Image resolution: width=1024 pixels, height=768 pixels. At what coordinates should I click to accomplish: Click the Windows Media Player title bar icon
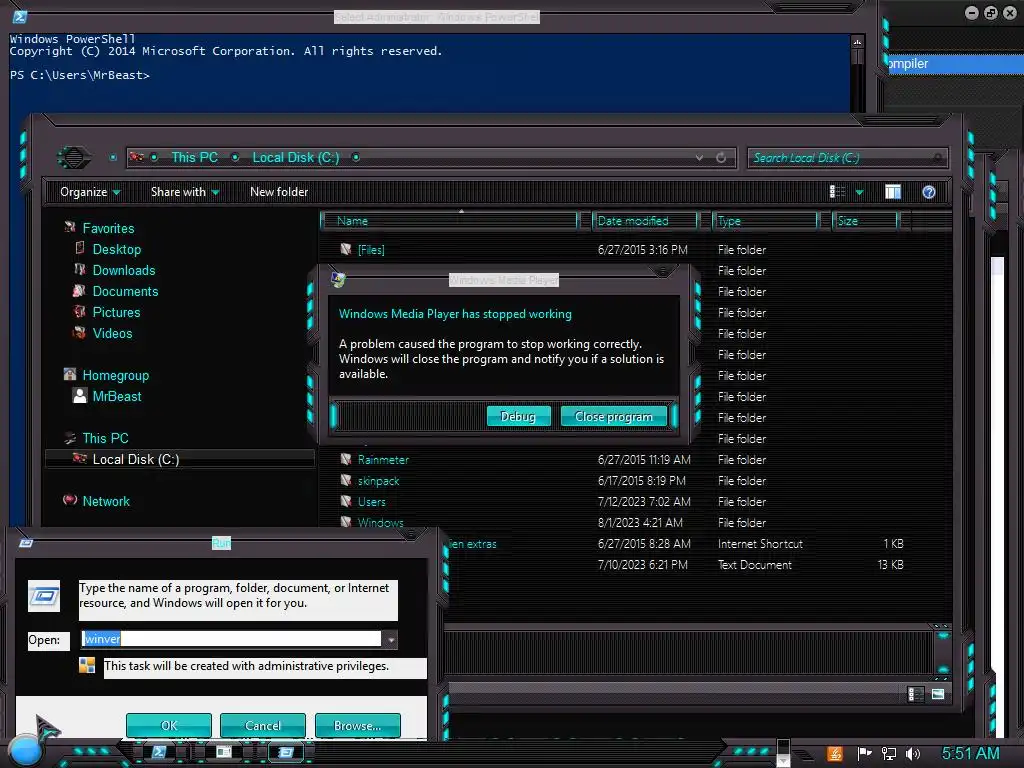pyautogui.click(x=338, y=280)
